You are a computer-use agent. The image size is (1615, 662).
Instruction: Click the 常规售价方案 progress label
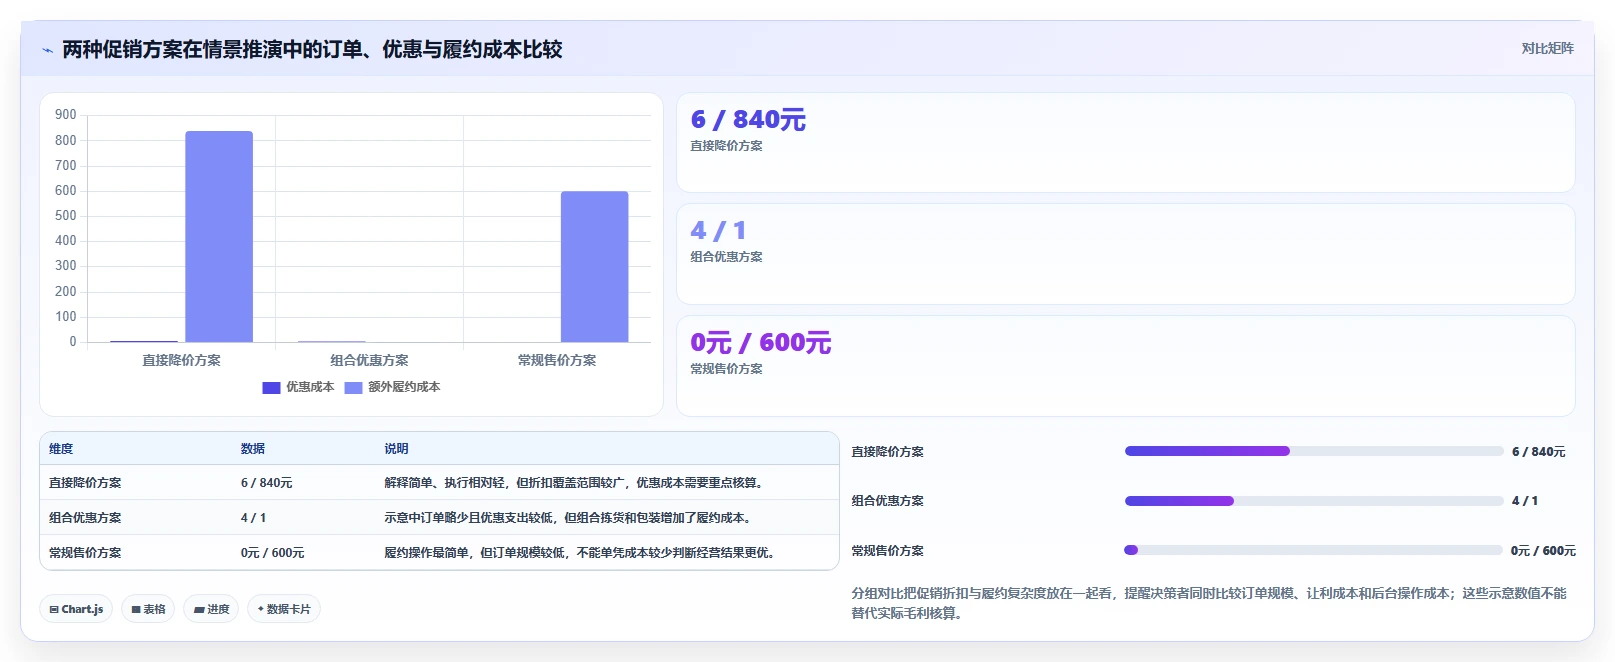[887, 551]
